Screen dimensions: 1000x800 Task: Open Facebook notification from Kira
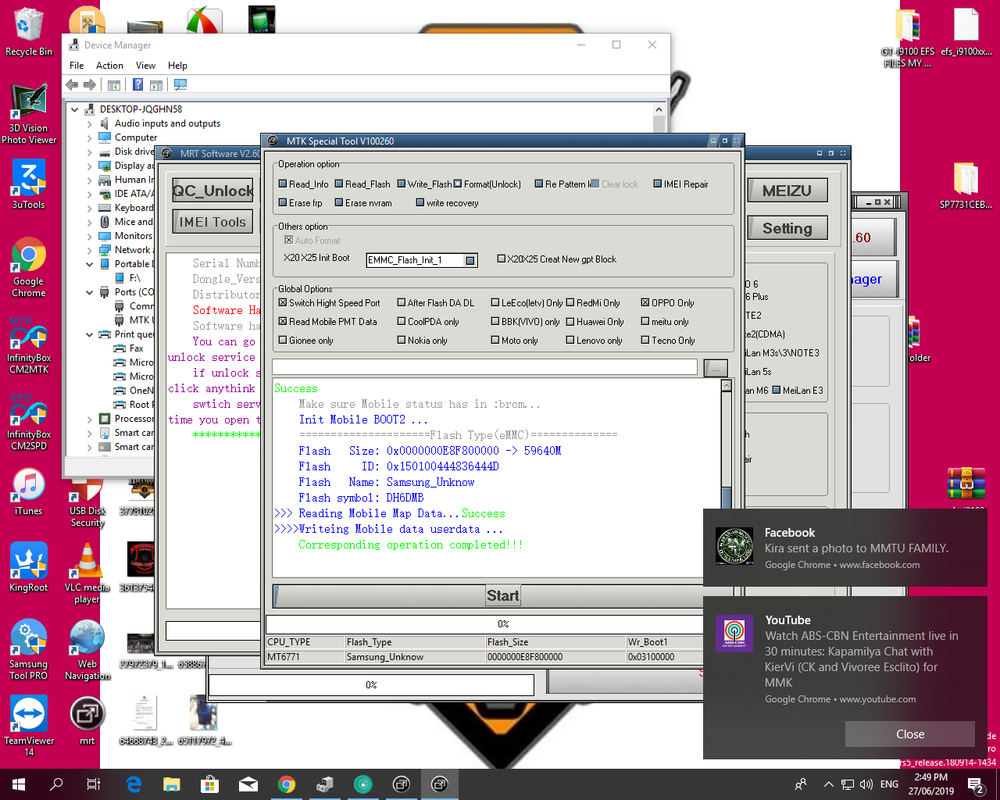845,548
